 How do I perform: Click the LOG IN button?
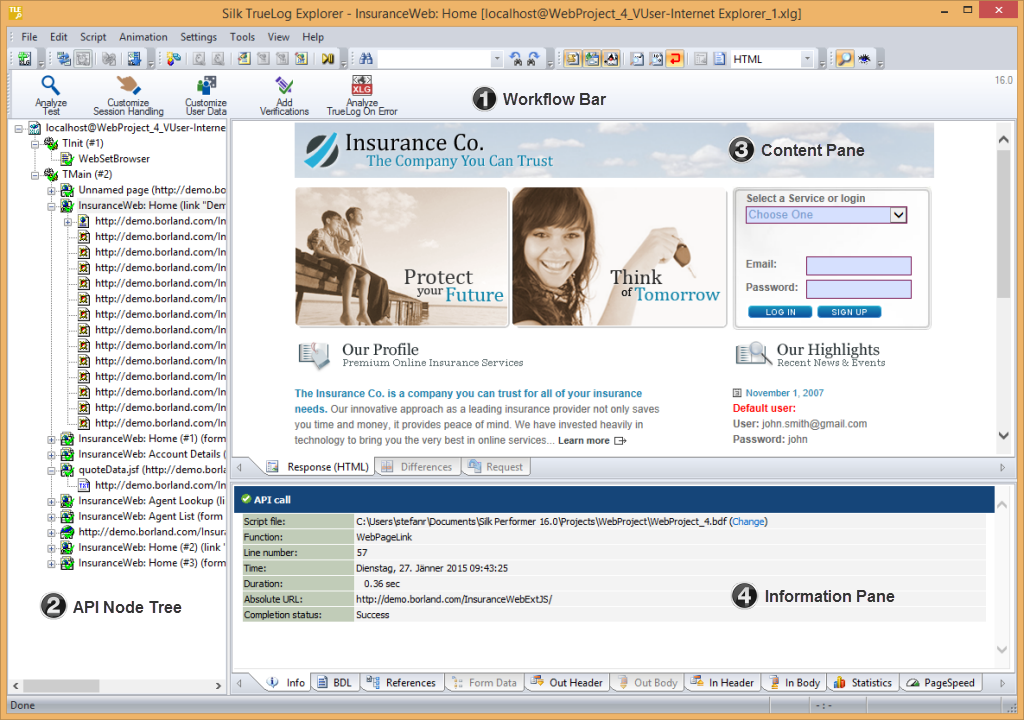tap(780, 312)
